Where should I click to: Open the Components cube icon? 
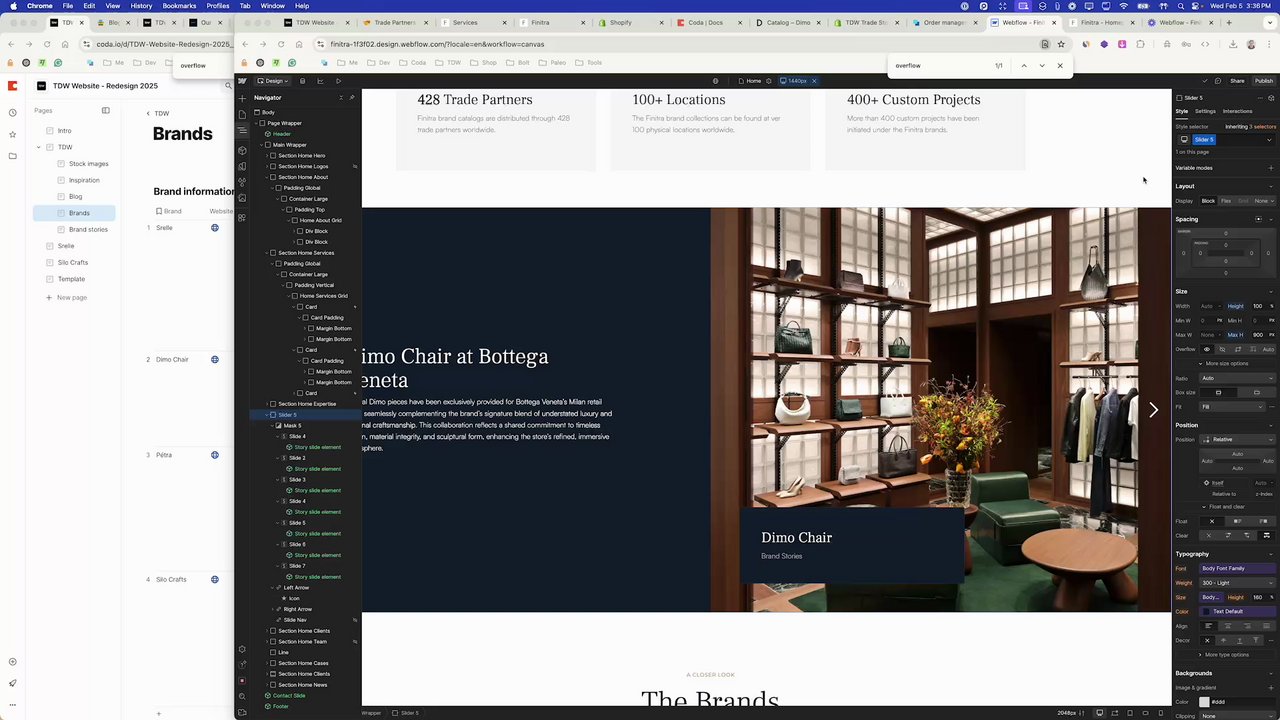click(242, 151)
